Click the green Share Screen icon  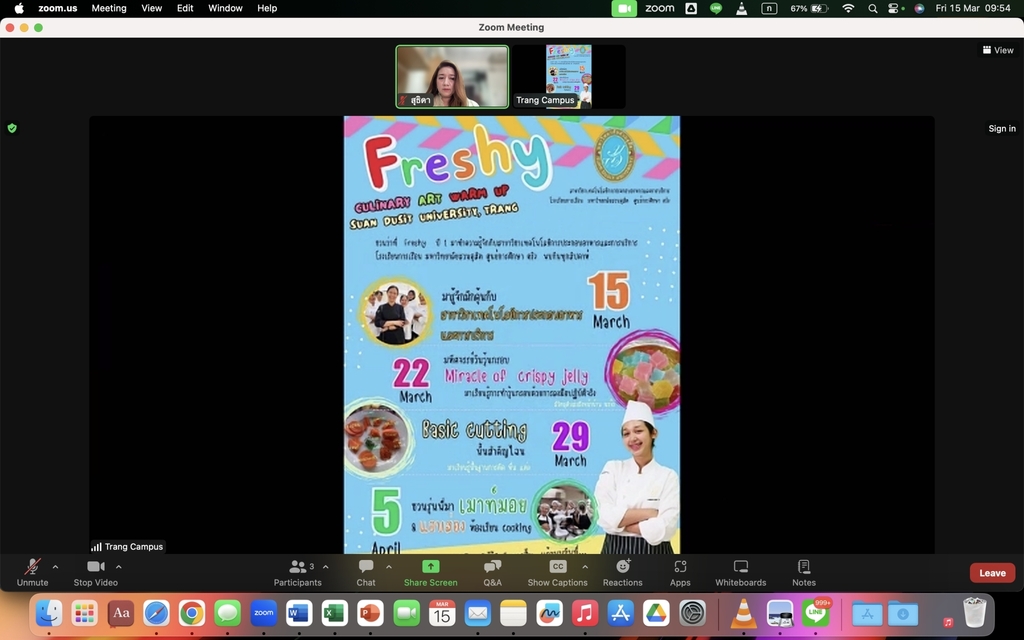pyautogui.click(x=430, y=567)
